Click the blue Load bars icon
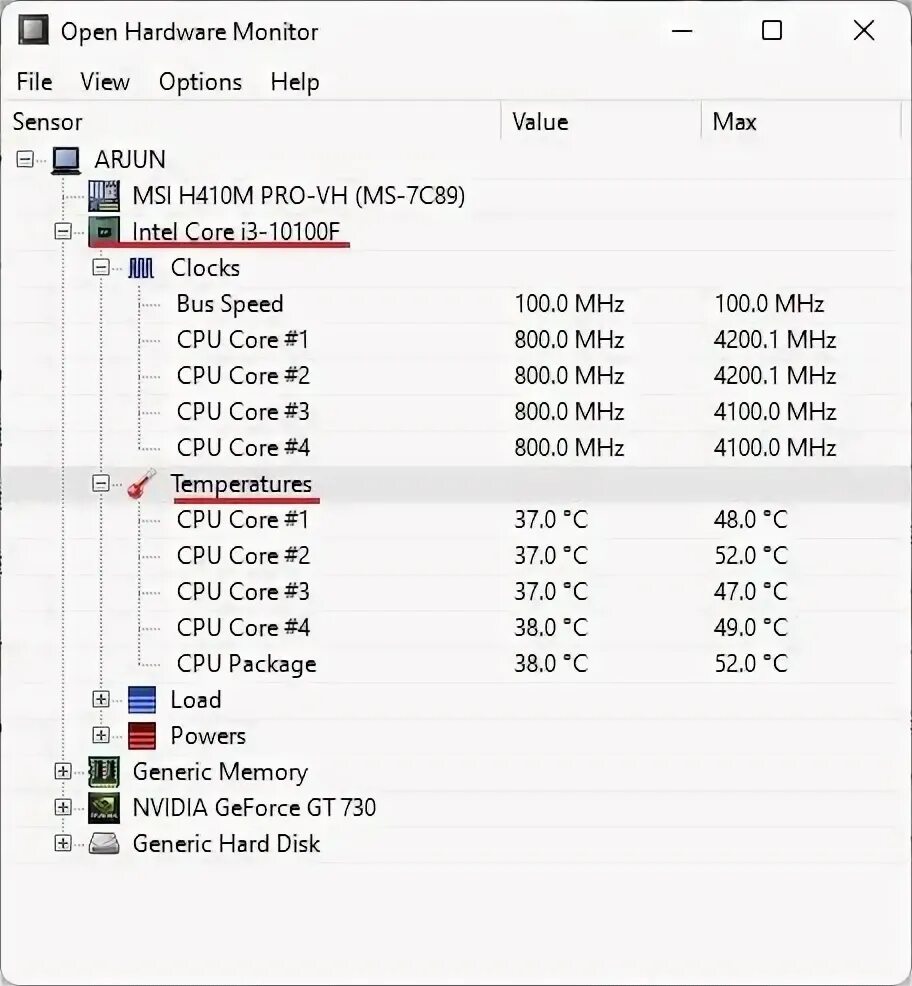Image resolution: width=912 pixels, height=986 pixels. click(x=142, y=699)
